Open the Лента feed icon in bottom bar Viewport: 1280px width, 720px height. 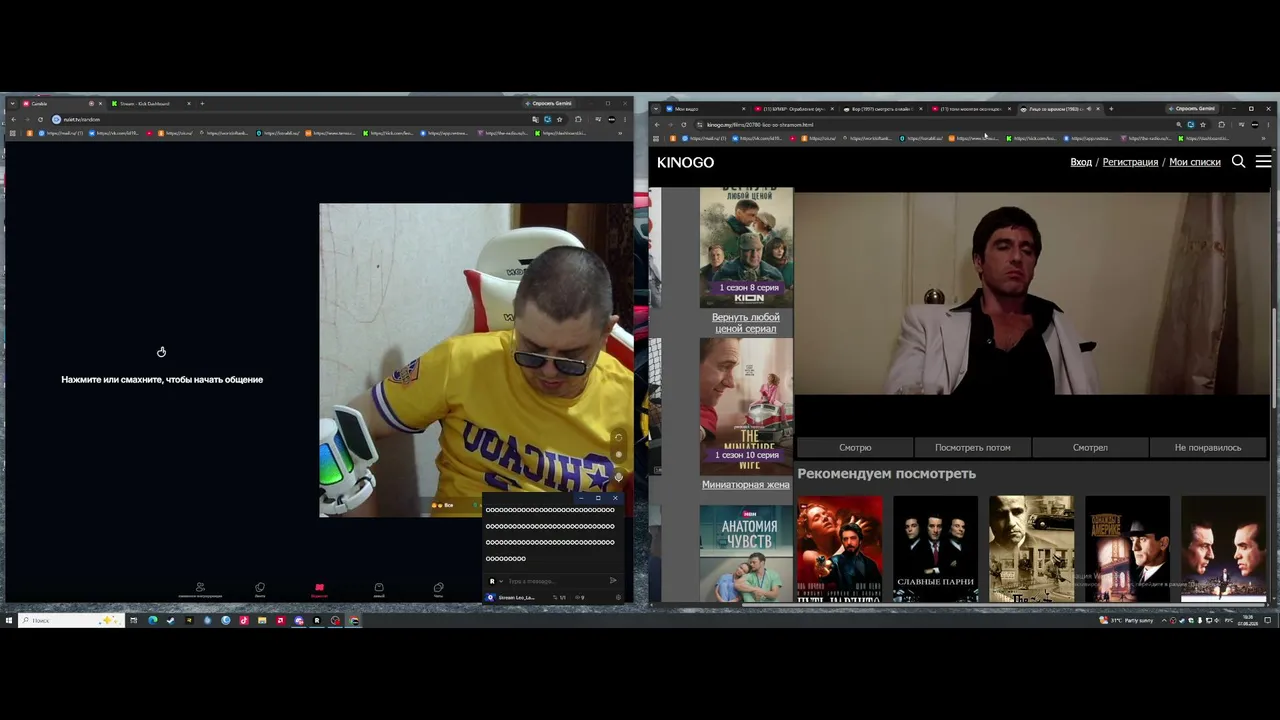tap(260, 590)
